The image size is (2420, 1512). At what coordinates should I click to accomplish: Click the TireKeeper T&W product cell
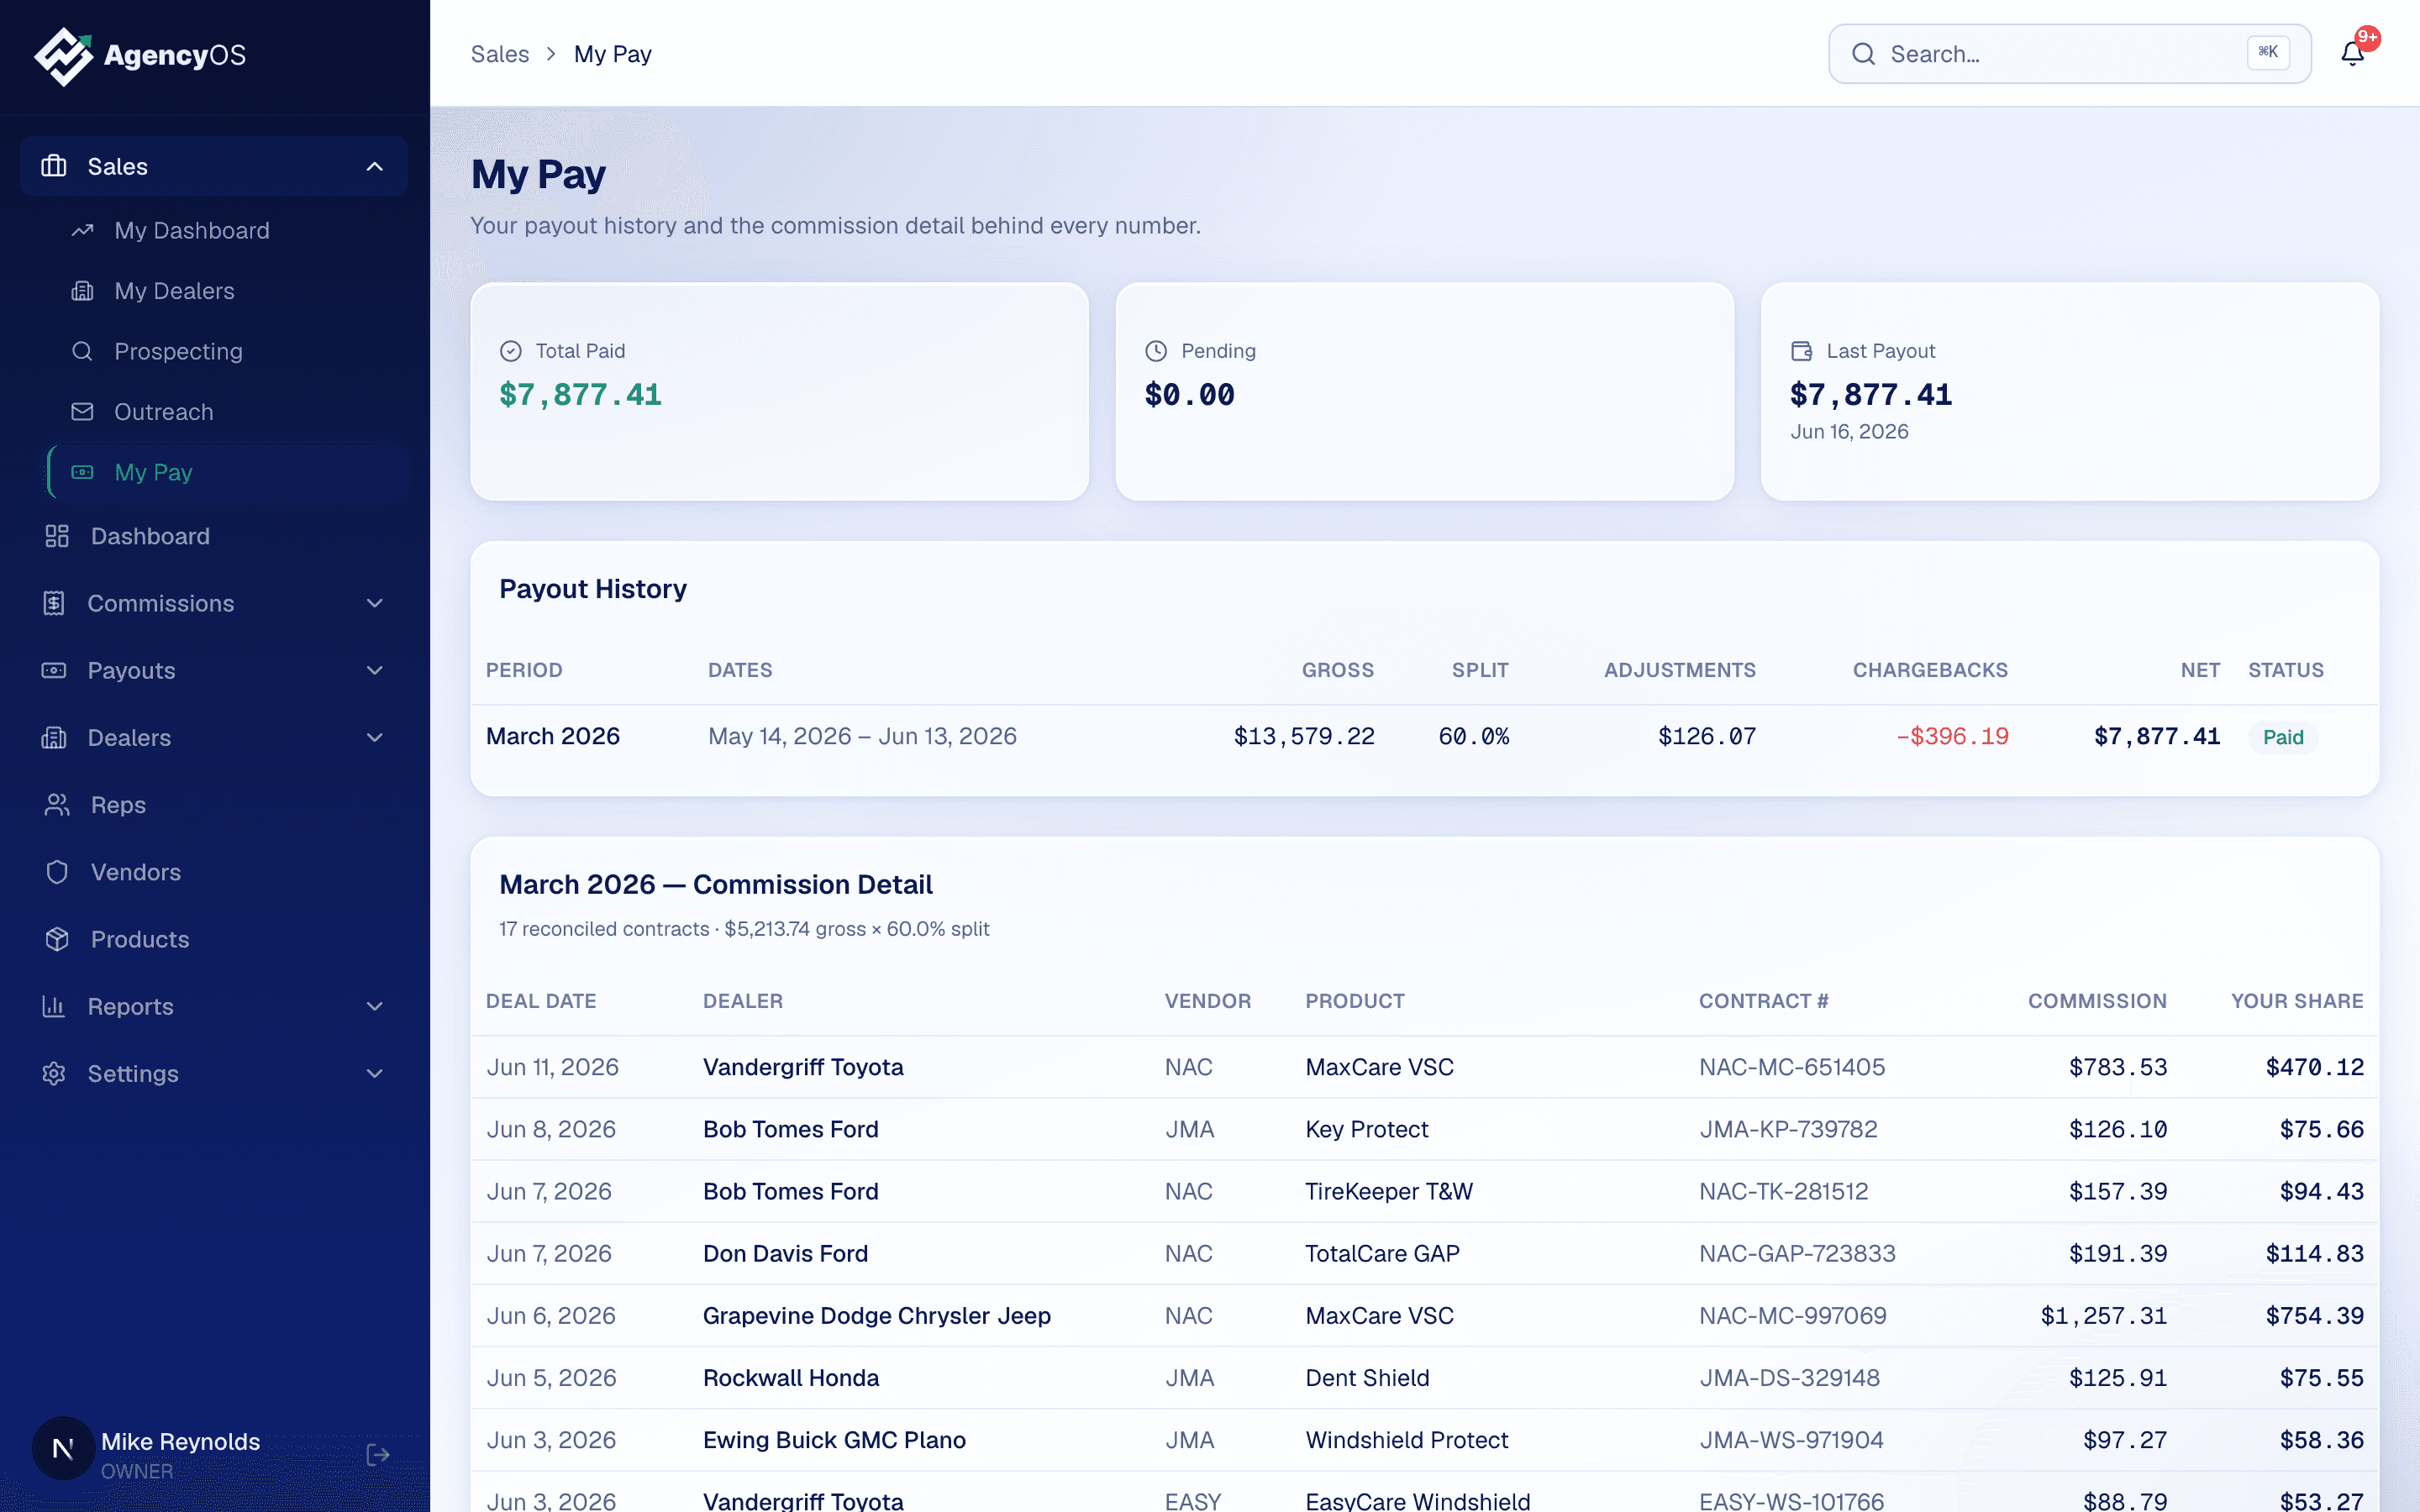tap(1388, 1191)
